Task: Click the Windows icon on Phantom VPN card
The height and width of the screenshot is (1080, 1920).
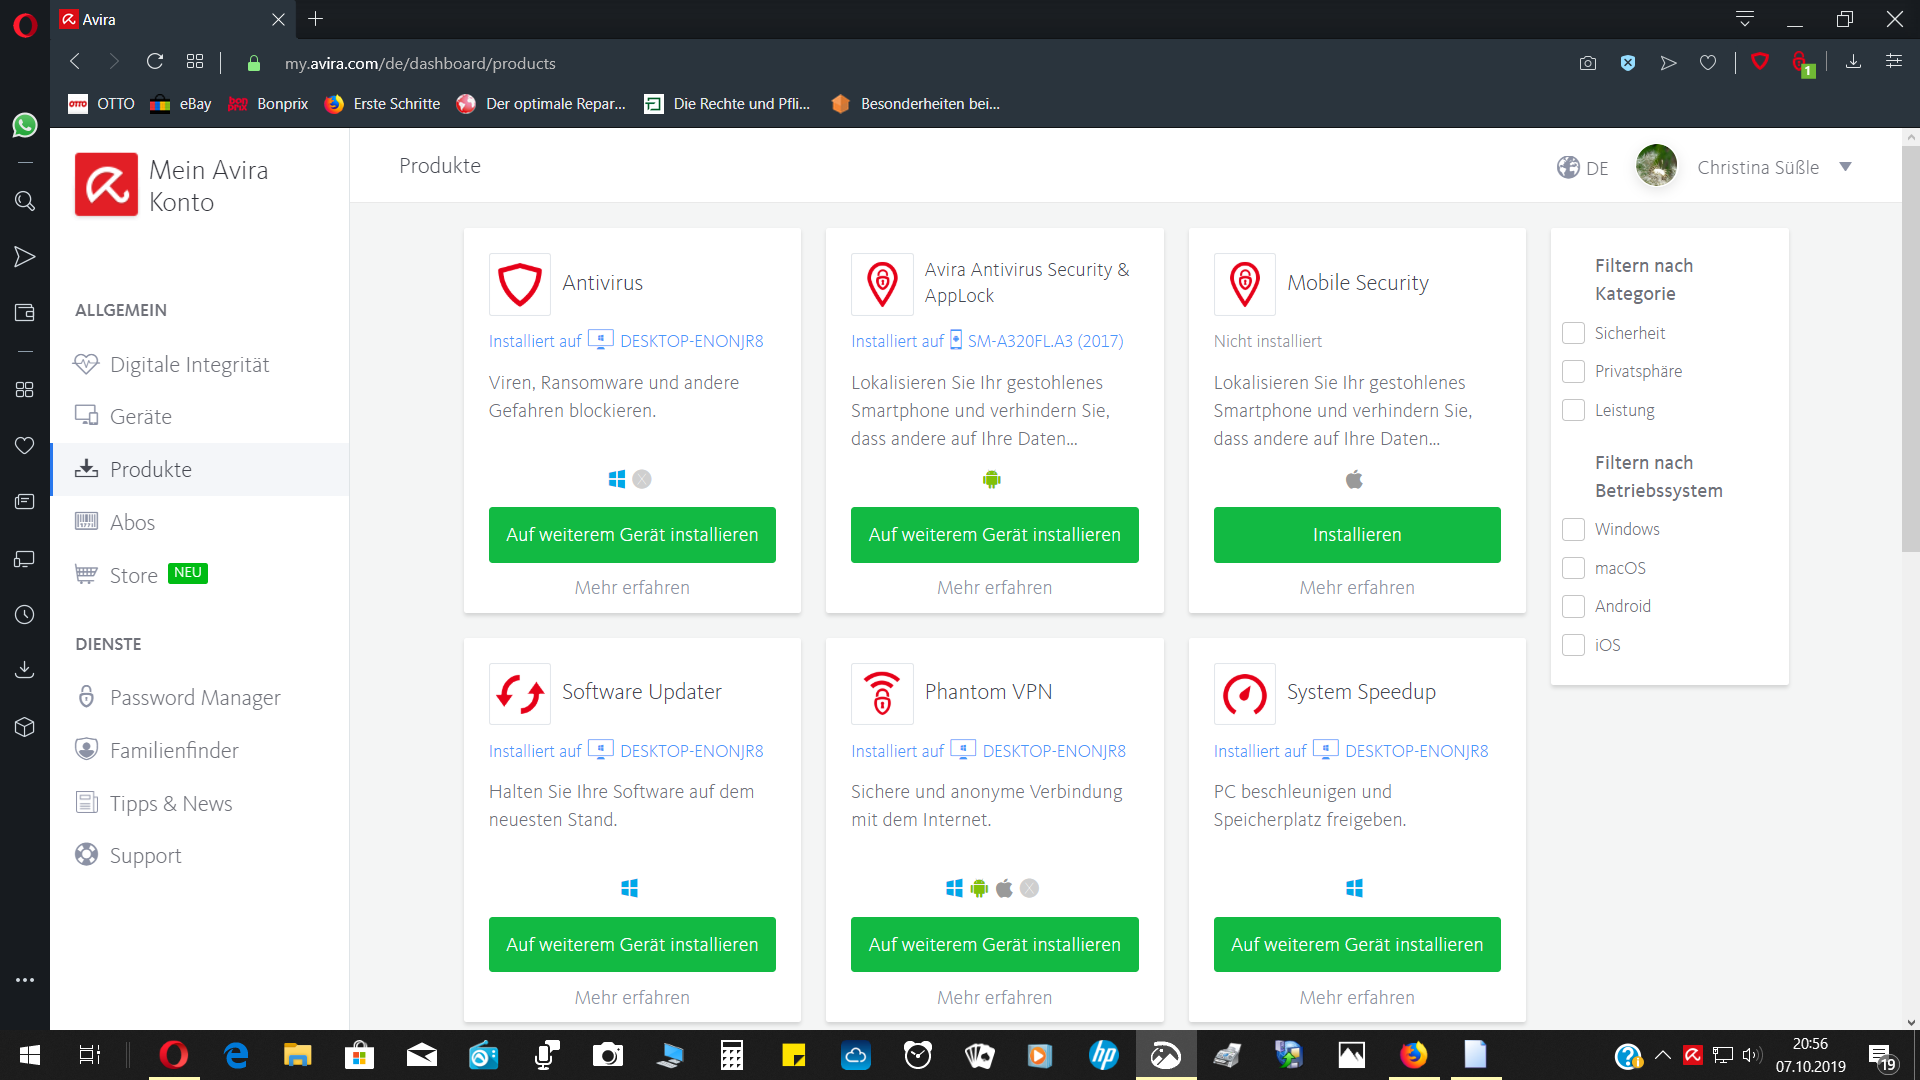Action: [954, 888]
